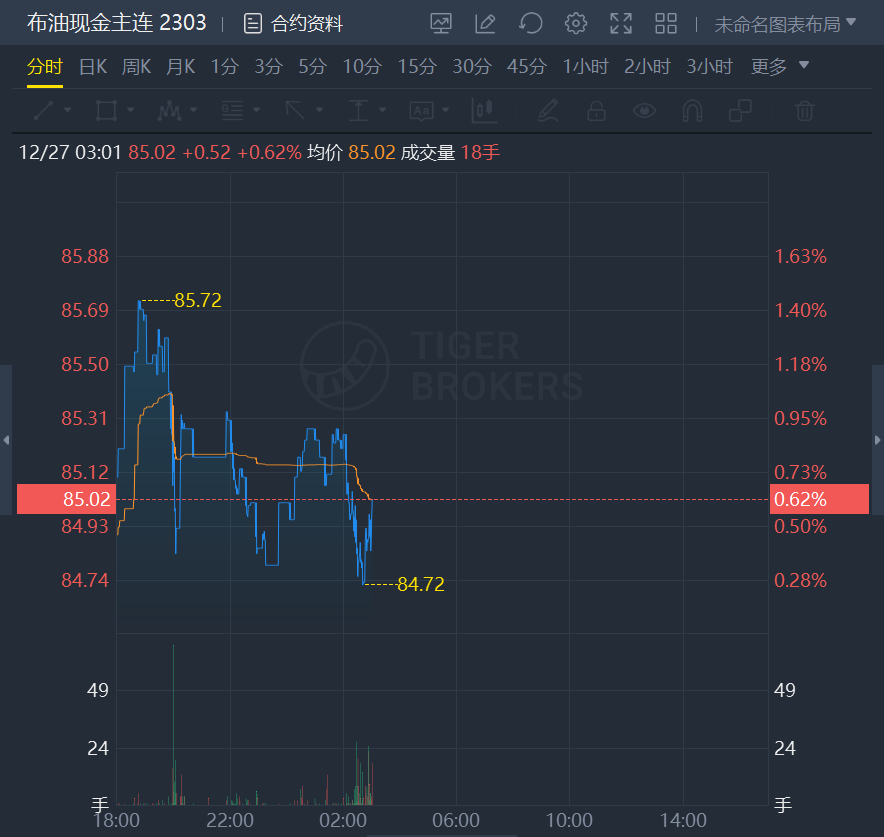Toggle drawing visibility with the eye icon
Image resolution: width=884 pixels, height=837 pixels.
pyautogui.click(x=644, y=110)
